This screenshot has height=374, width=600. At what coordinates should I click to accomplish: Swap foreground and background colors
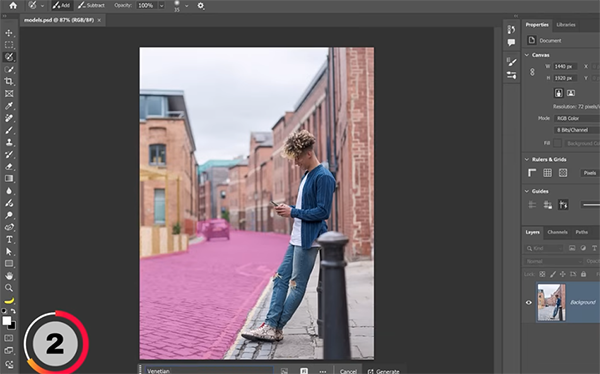tap(13, 311)
